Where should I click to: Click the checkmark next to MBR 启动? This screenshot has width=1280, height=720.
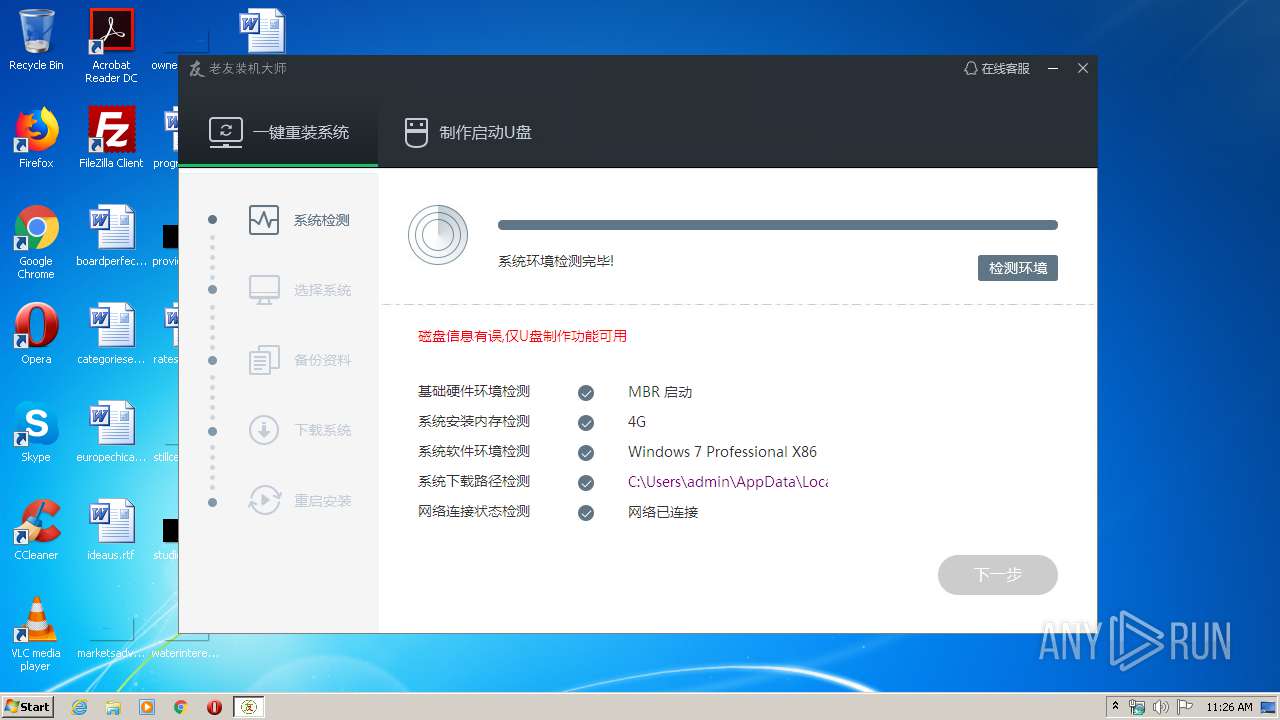click(x=586, y=393)
